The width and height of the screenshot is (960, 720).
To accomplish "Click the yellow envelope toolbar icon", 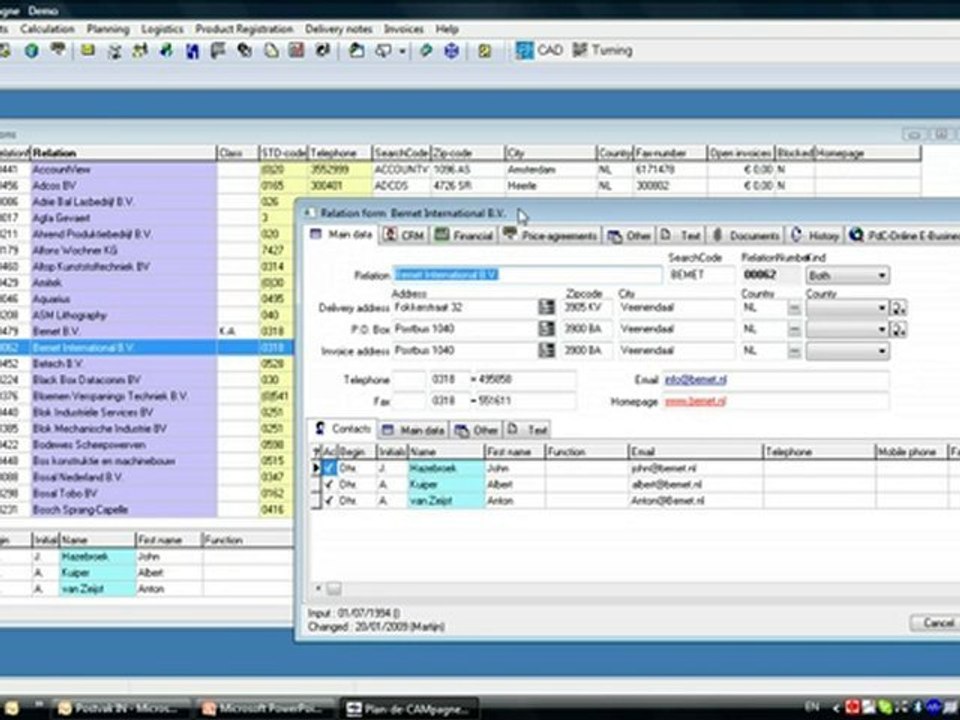I will 88,50.
